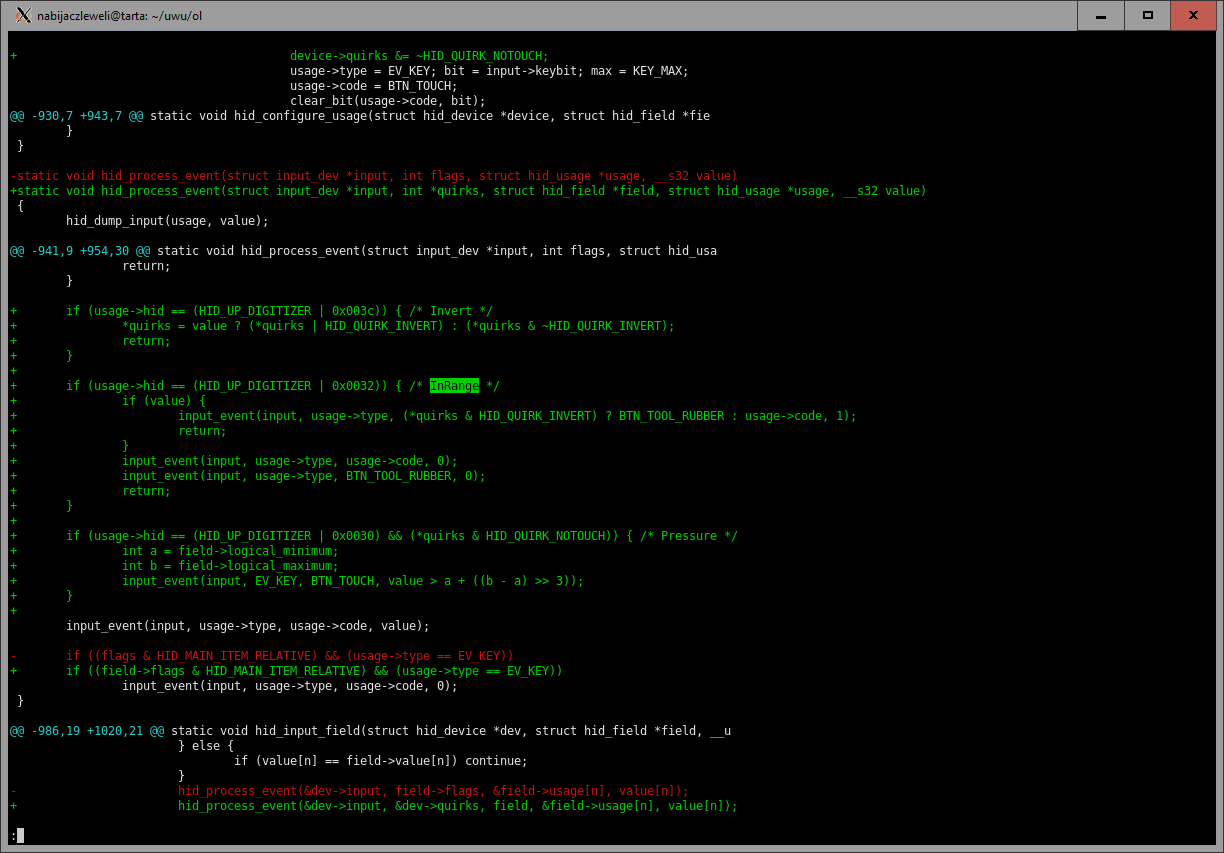Click the window title text ~/uwu/ol
1224x853 pixels.
pyautogui.click(x=119, y=16)
